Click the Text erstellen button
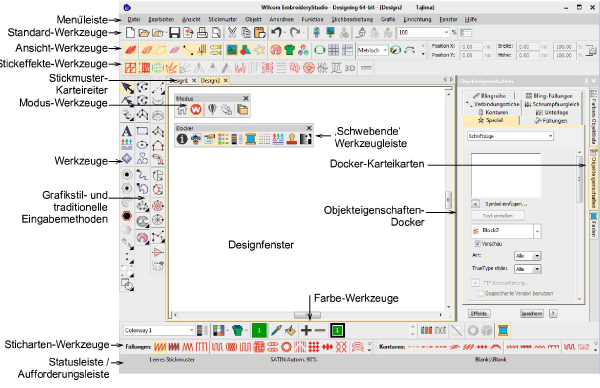Viewport: 600px width, 388px height. (x=497, y=216)
